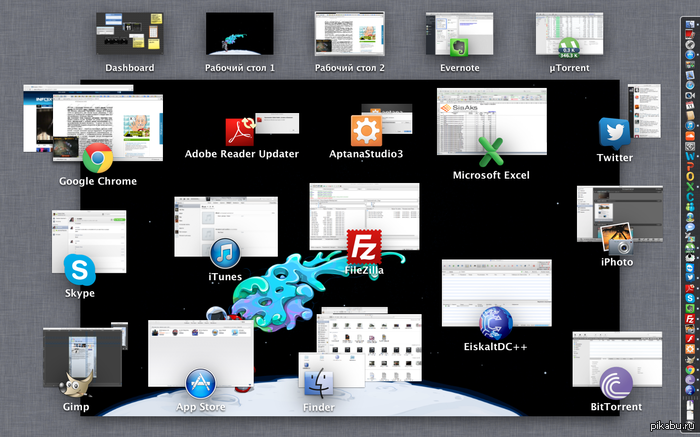Select the µTorrent space thumbnail

(x=569, y=36)
